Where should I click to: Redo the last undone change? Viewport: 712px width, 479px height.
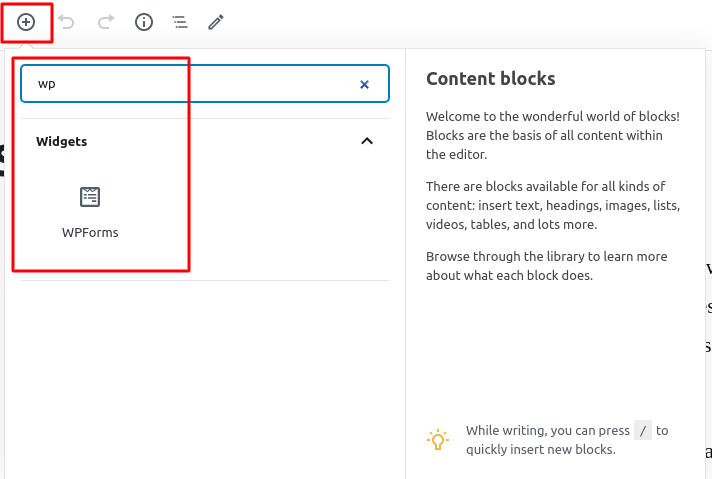coord(105,22)
